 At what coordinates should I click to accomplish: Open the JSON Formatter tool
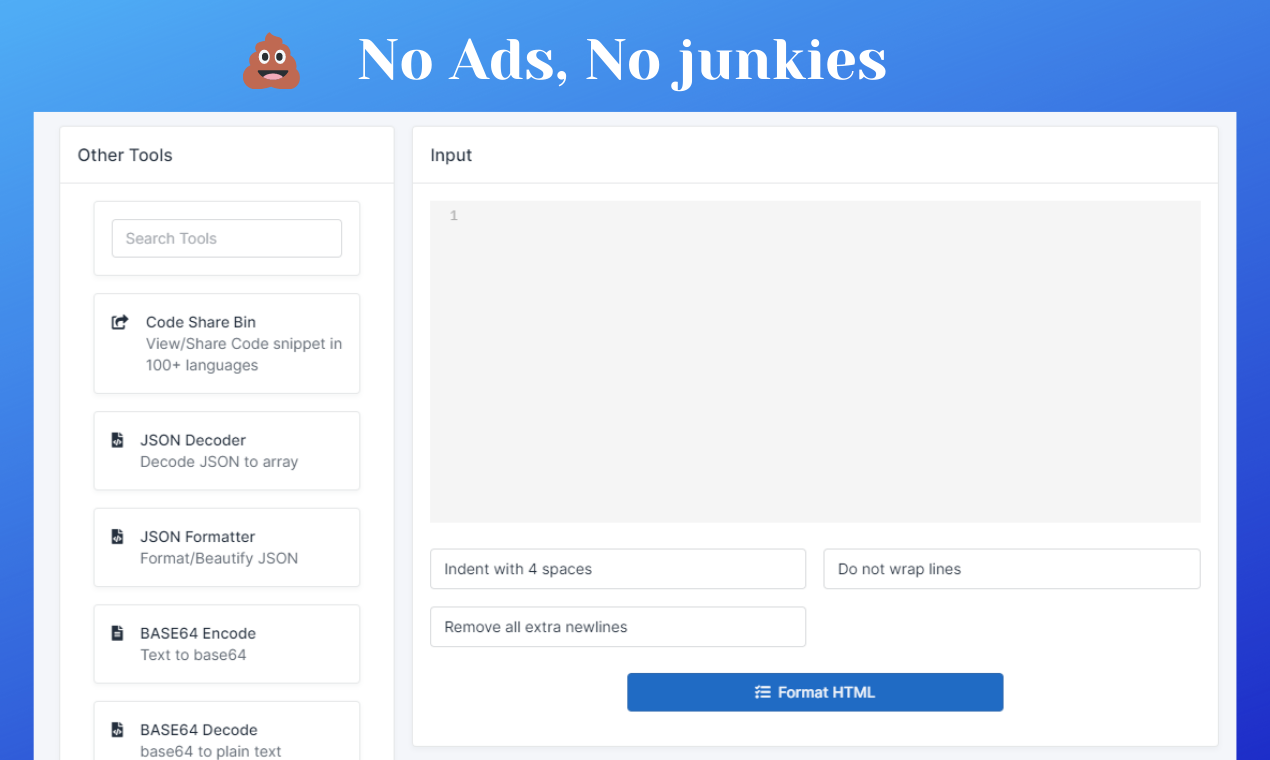click(x=227, y=547)
